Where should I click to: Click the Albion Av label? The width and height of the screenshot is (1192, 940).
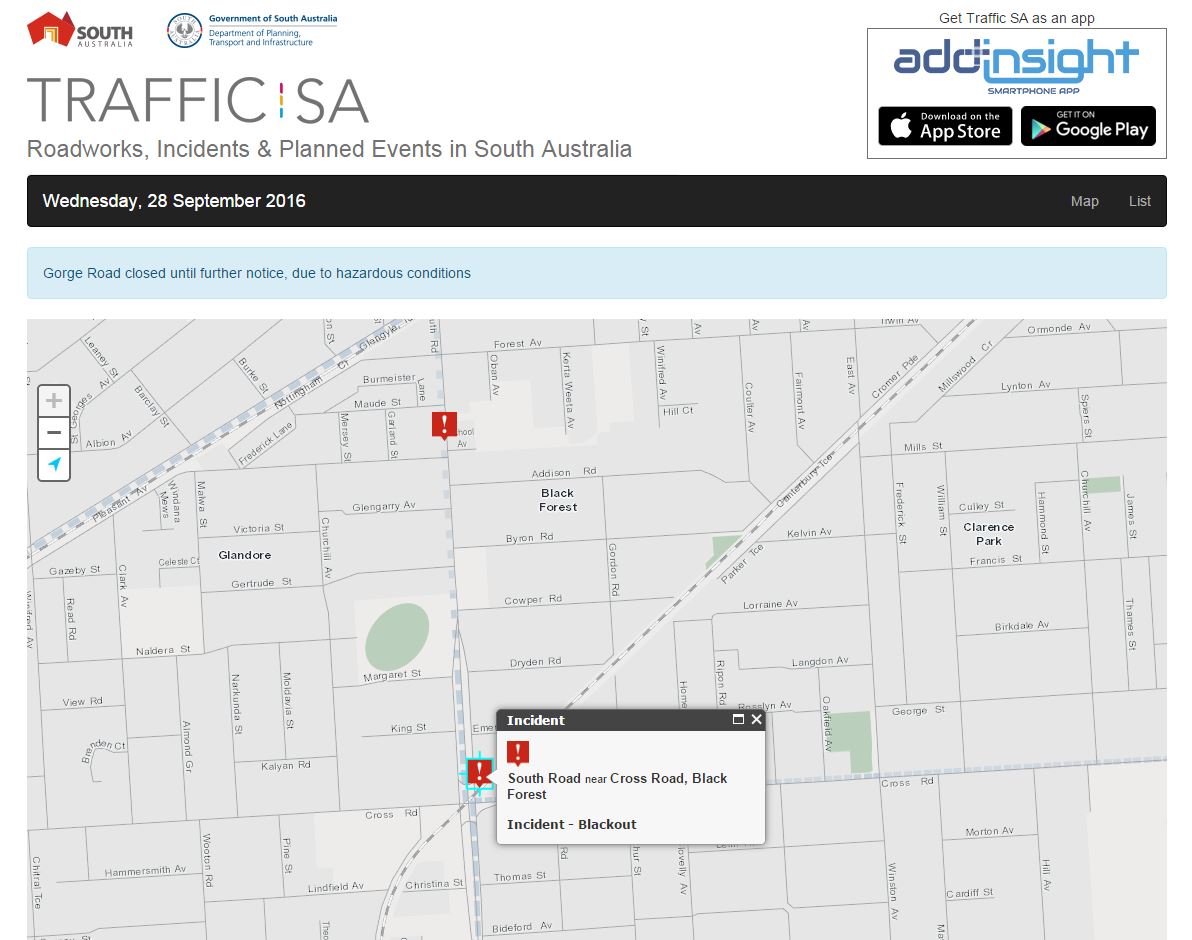(x=109, y=440)
